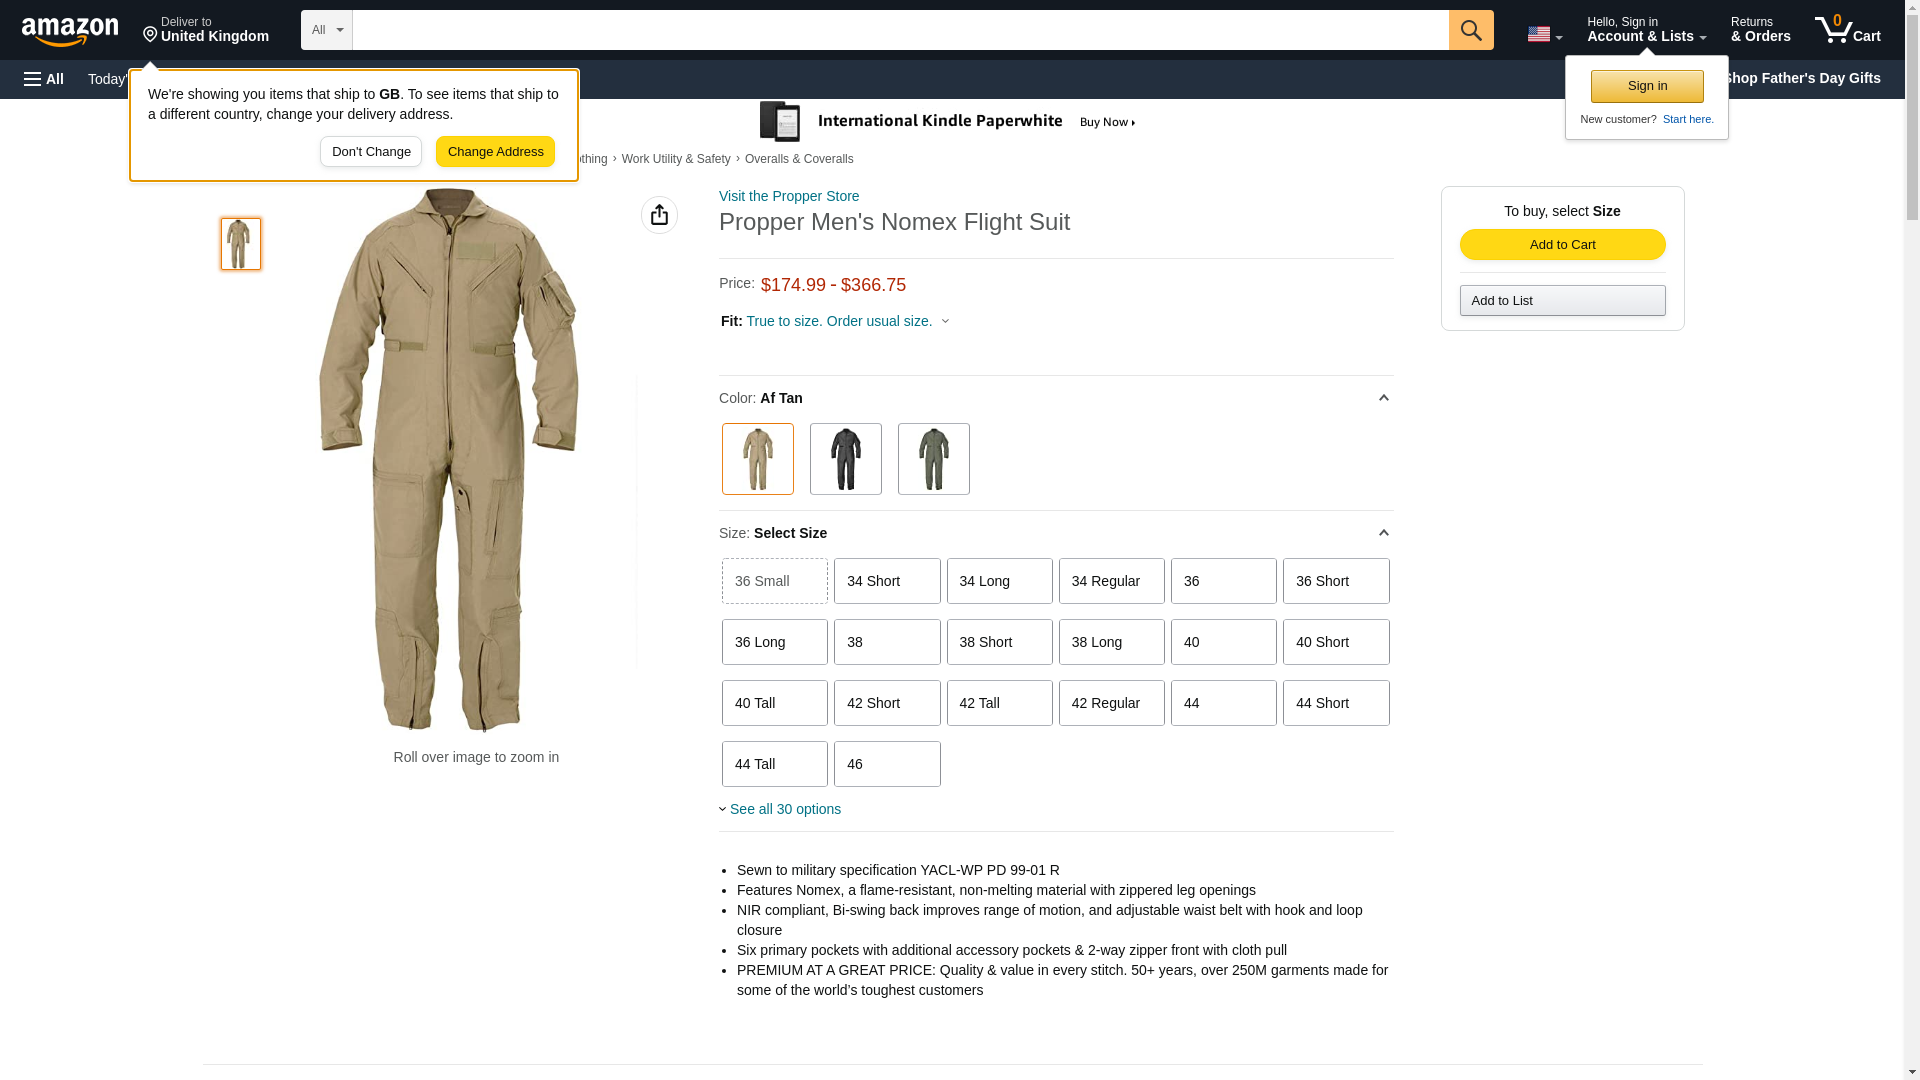Open International Kindle Paperwhite banner
Viewport: 1920px width, 1080px height.
pyautogui.click(x=948, y=122)
